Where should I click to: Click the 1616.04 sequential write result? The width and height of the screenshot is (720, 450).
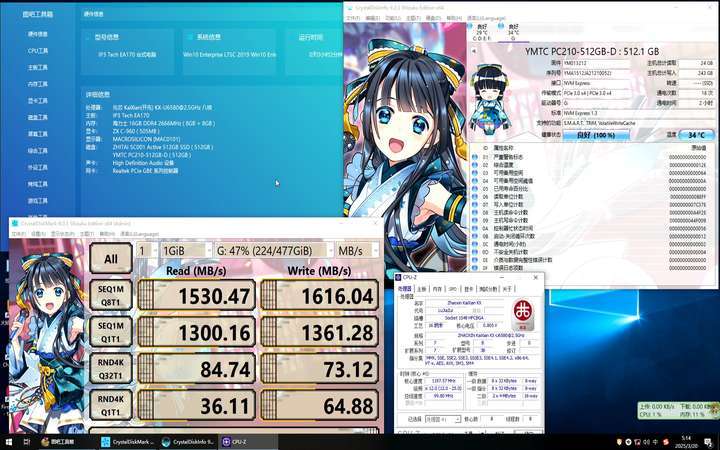pyautogui.click(x=320, y=295)
